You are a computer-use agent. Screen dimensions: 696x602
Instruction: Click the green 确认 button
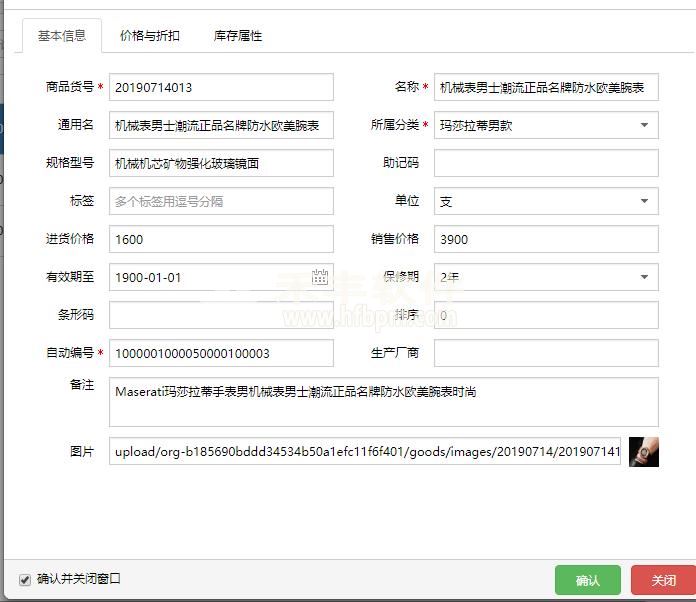tap(588, 580)
